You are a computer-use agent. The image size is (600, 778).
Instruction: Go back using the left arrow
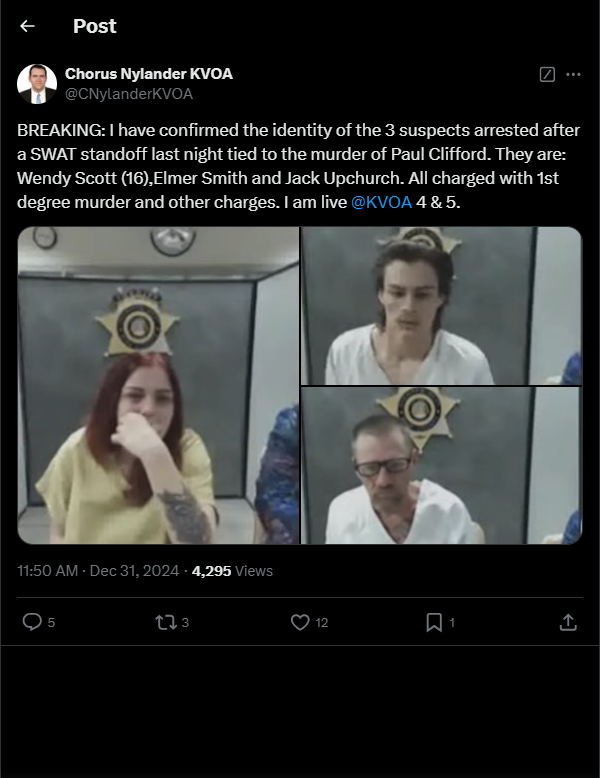[27, 26]
